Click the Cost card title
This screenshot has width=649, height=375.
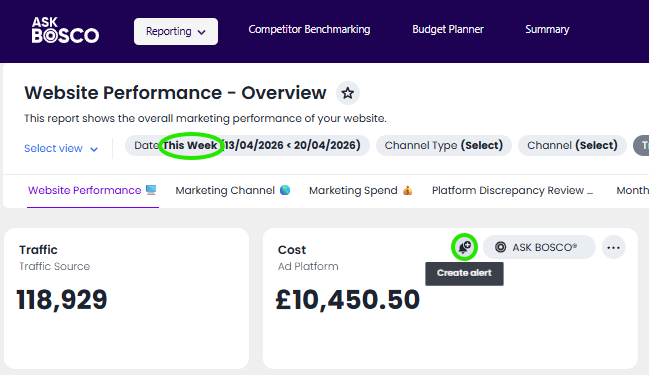pos(292,250)
